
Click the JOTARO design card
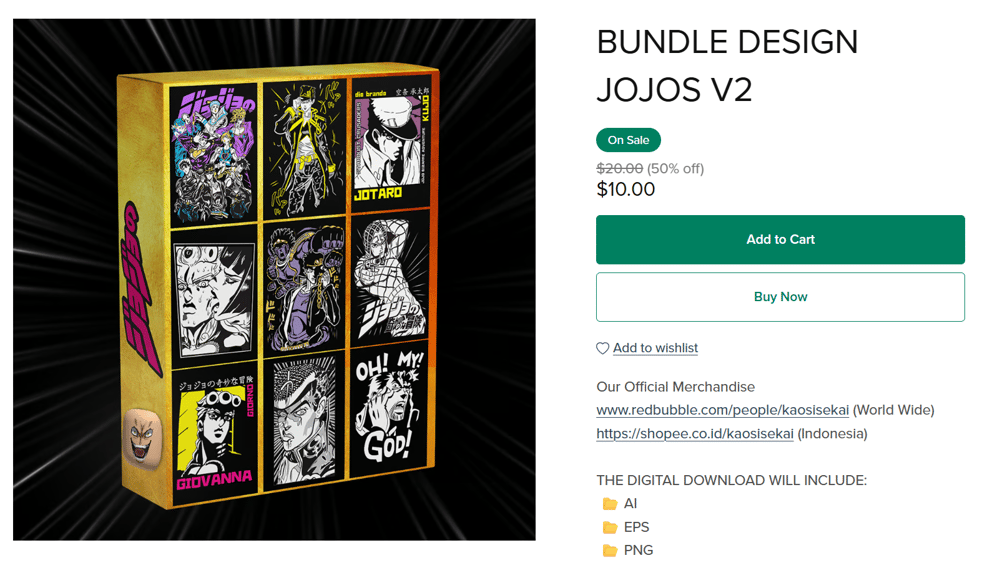point(392,143)
